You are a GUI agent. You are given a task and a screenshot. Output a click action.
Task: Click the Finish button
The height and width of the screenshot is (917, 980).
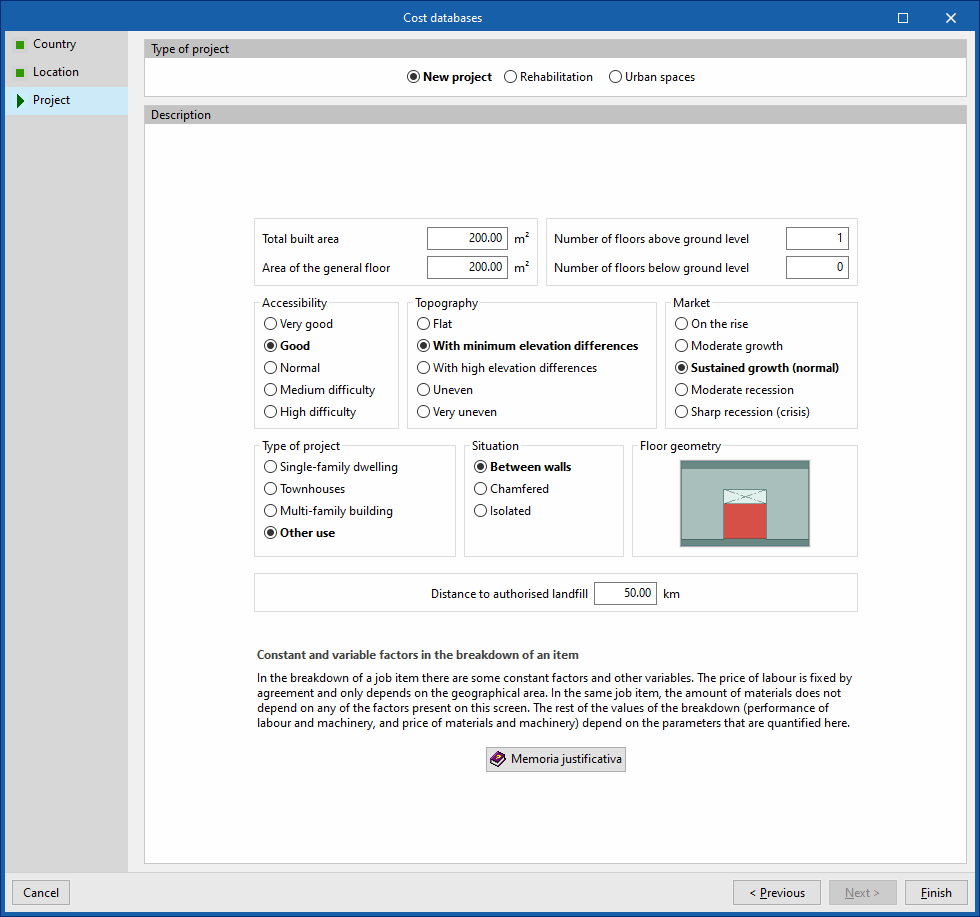click(936, 893)
